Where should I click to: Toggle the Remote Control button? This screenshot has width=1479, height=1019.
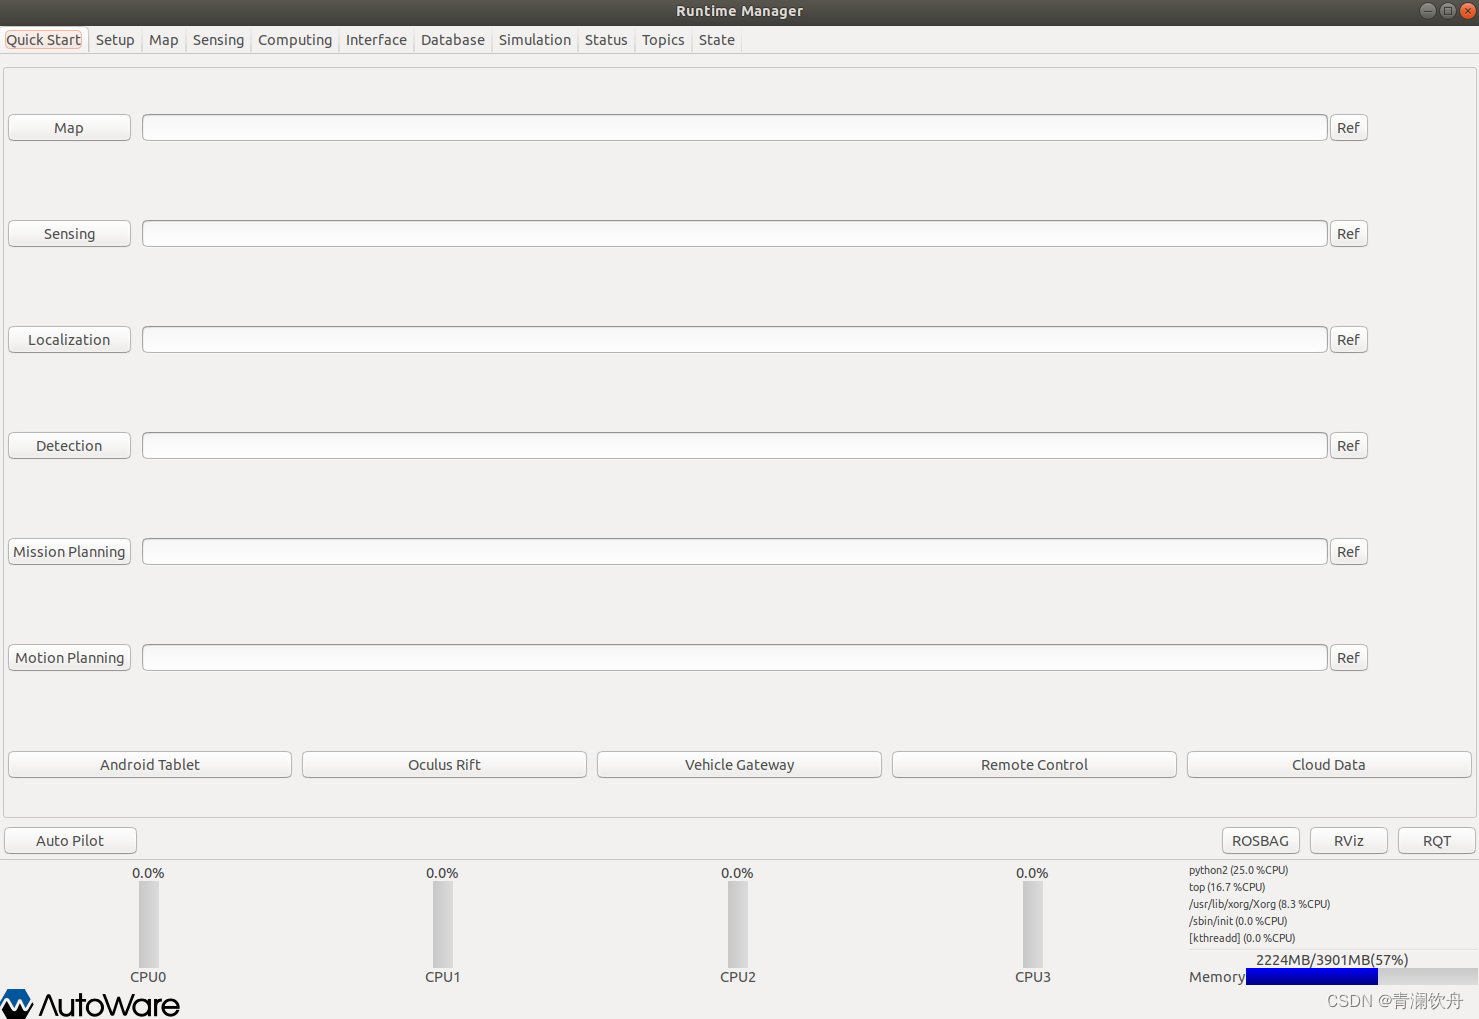pyautogui.click(x=1034, y=765)
